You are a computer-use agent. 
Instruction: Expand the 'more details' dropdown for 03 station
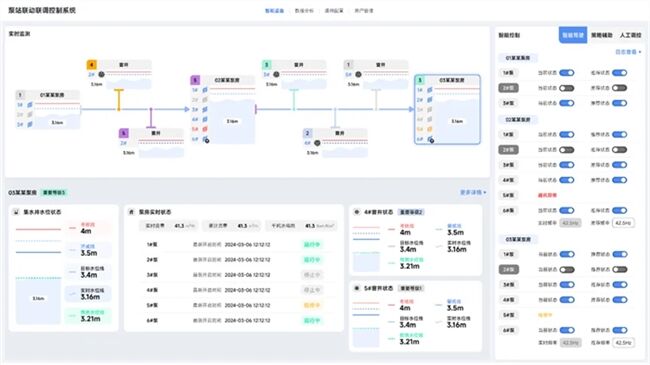coord(473,192)
